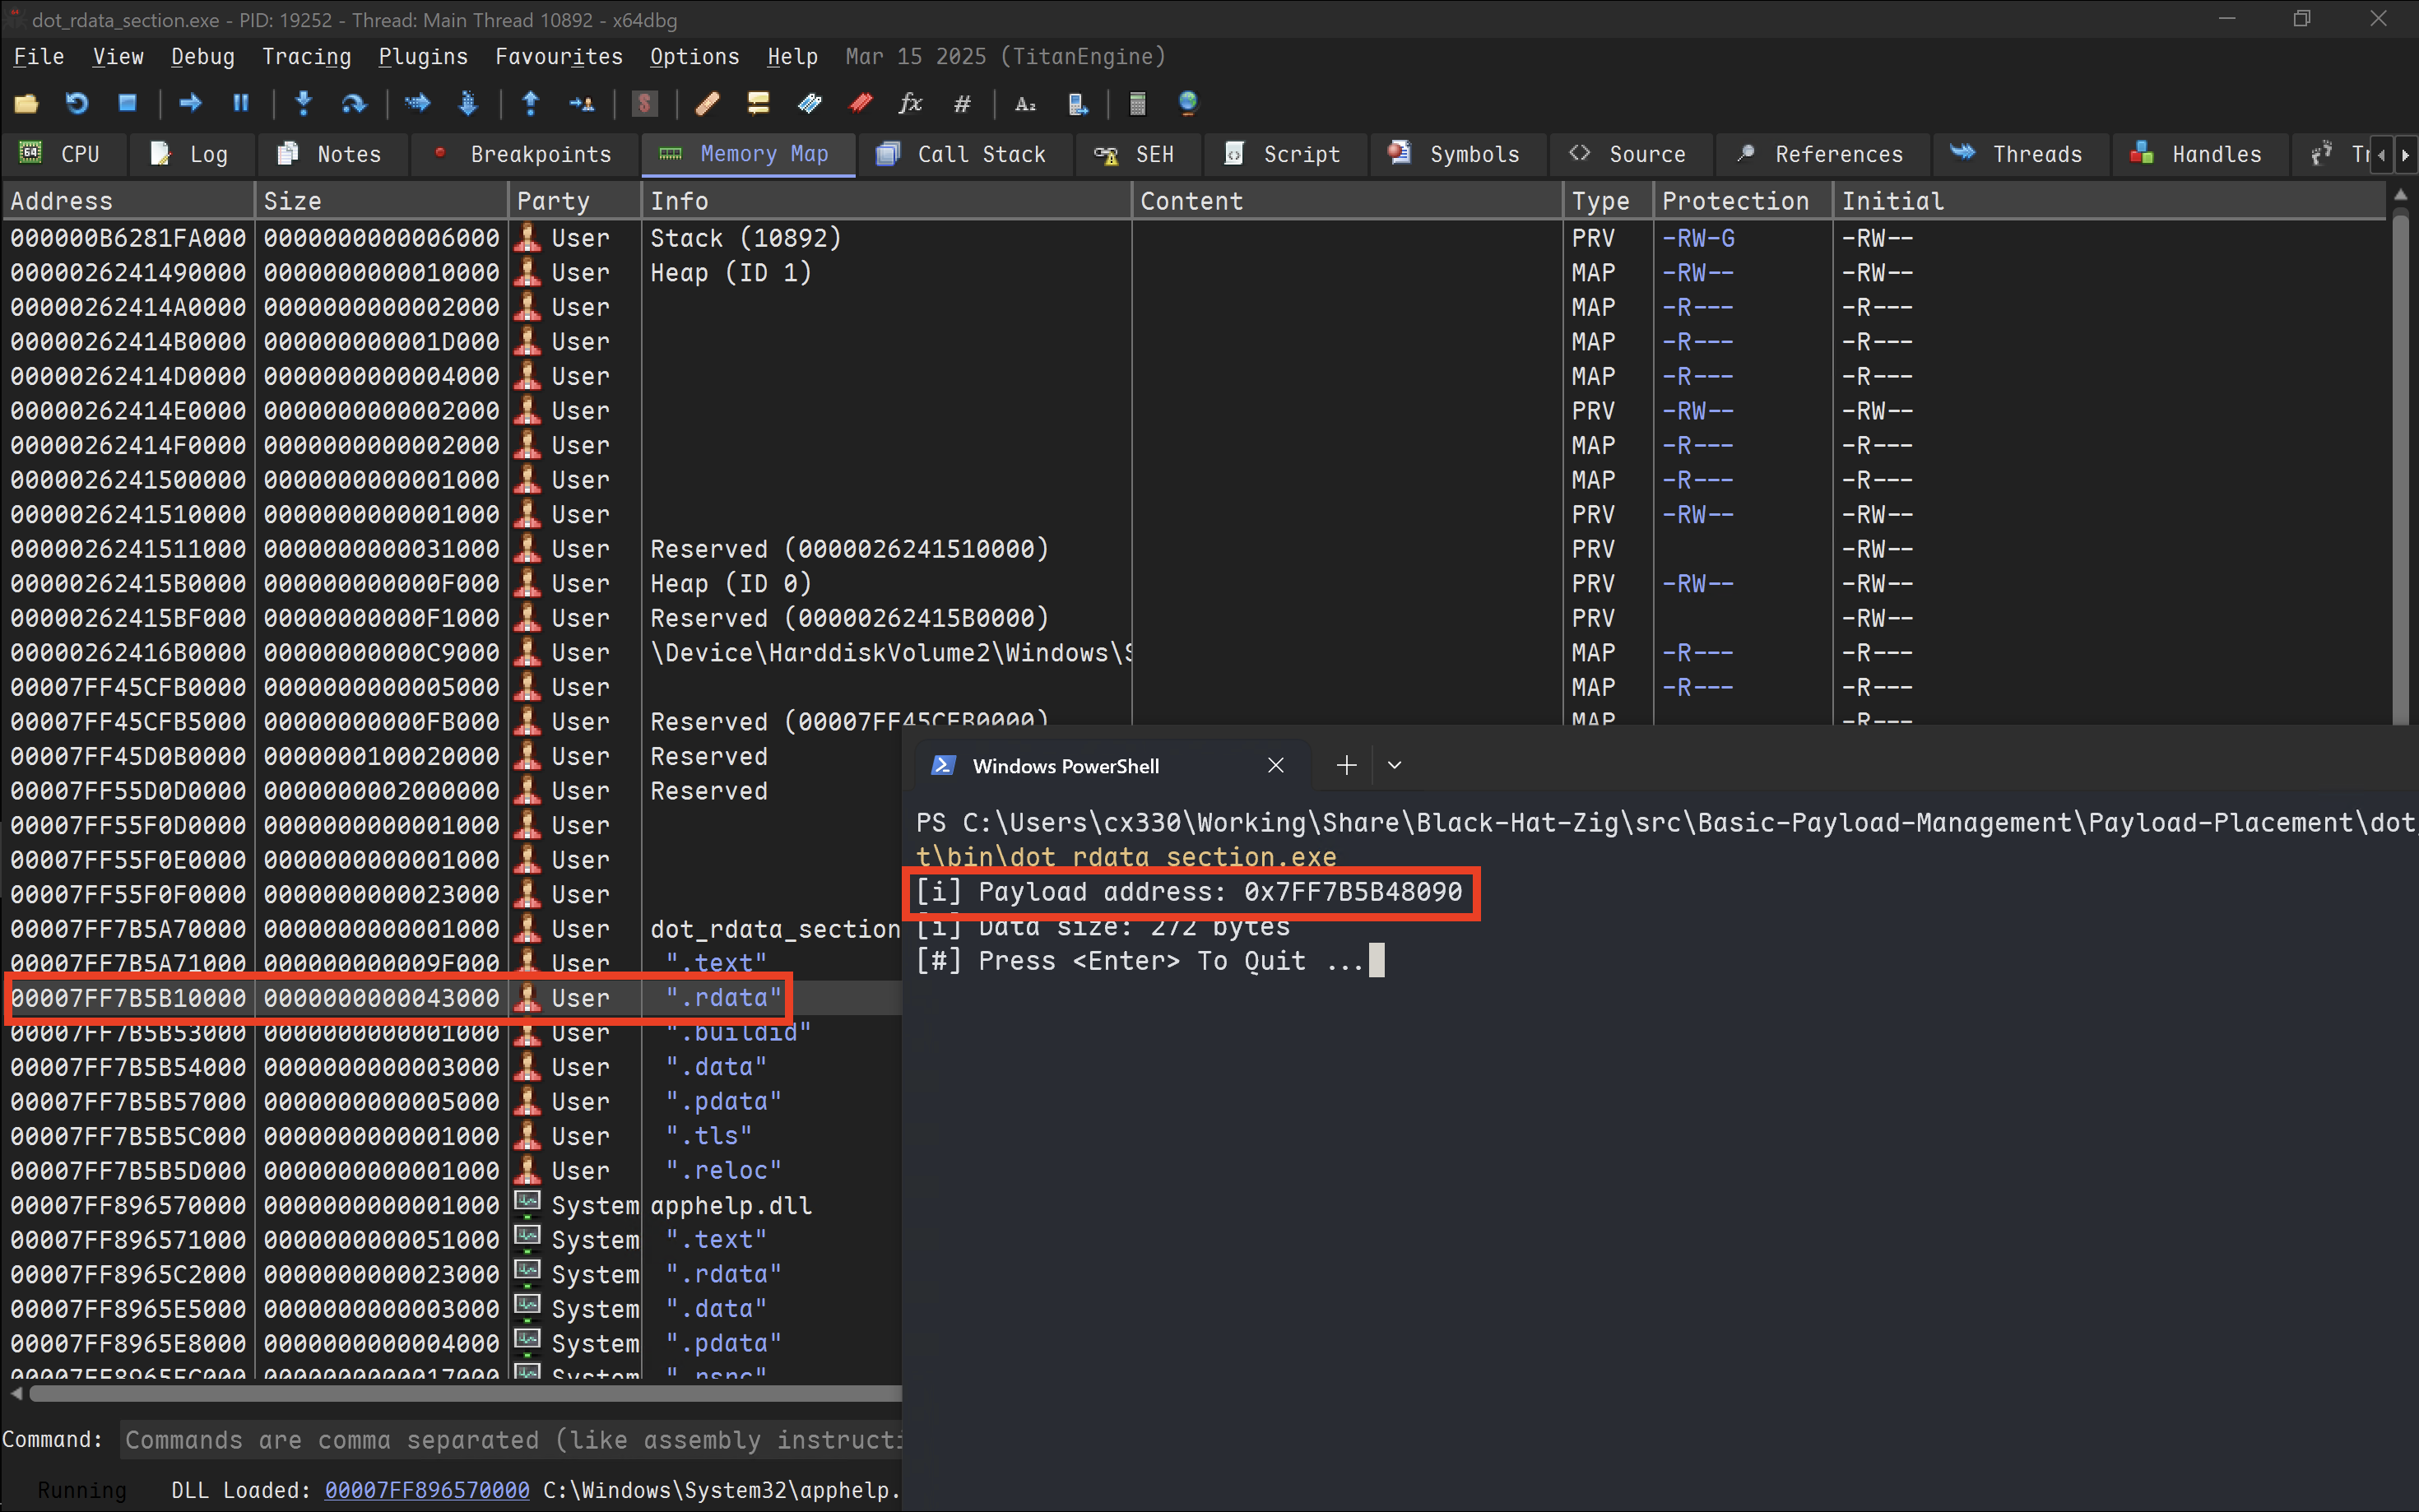Open a file with the folder icon
This screenshot has width=2419, height=1512.
click(x=26, y=103)
